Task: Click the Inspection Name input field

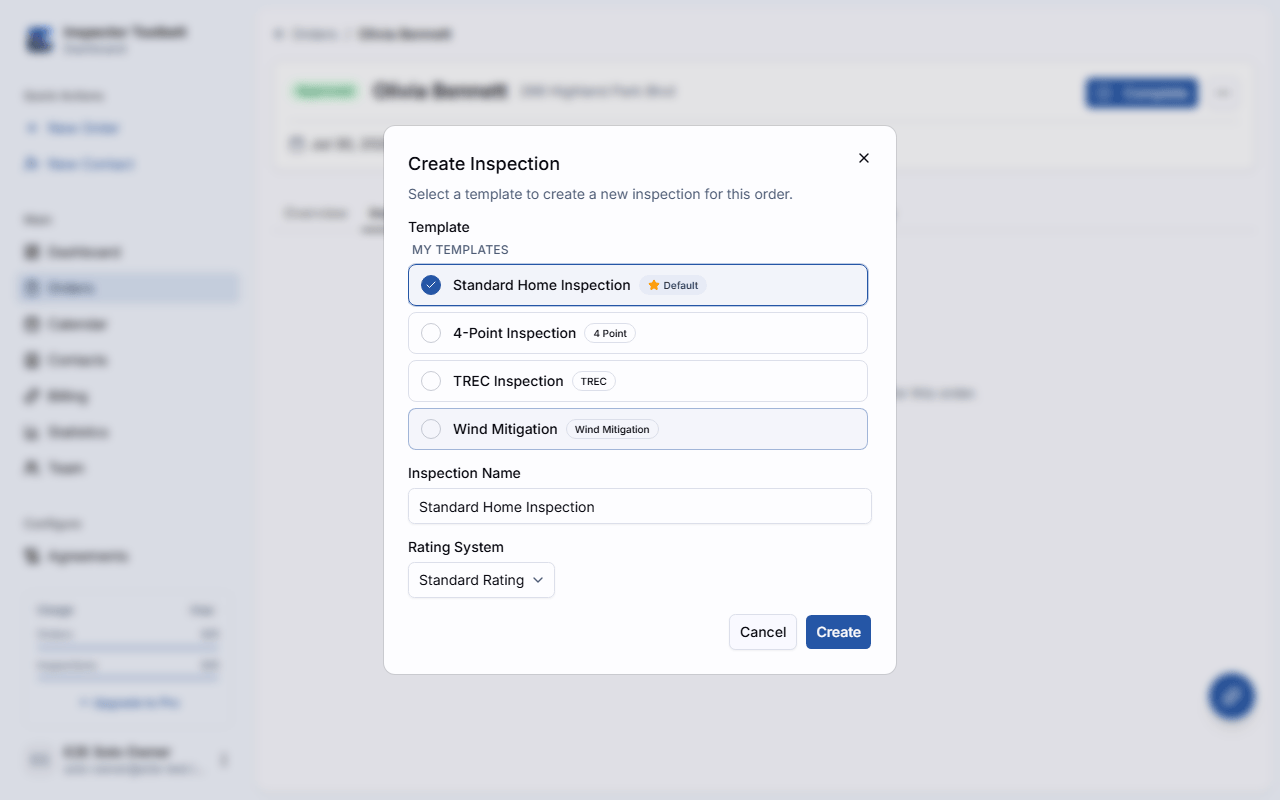Action: point(640,506)
